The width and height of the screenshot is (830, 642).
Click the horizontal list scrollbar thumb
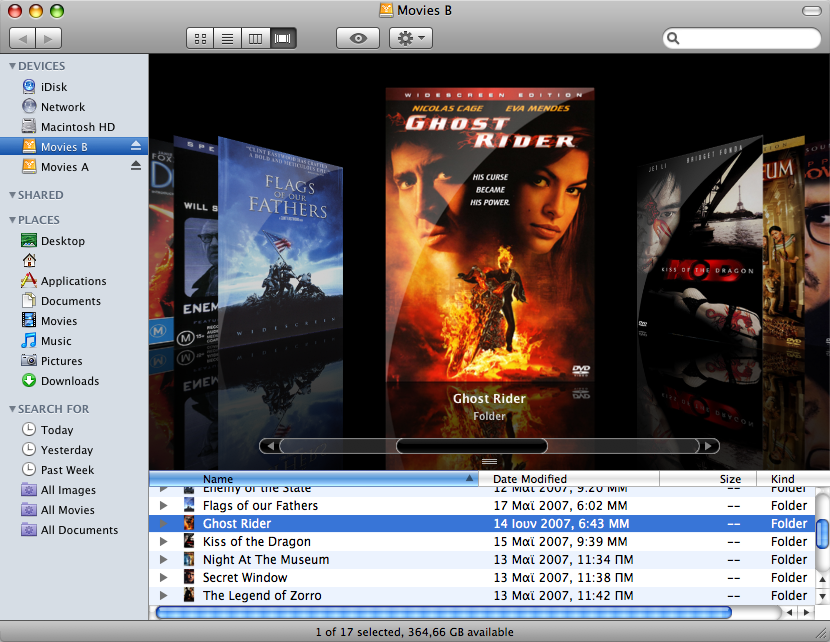(444, 613)
